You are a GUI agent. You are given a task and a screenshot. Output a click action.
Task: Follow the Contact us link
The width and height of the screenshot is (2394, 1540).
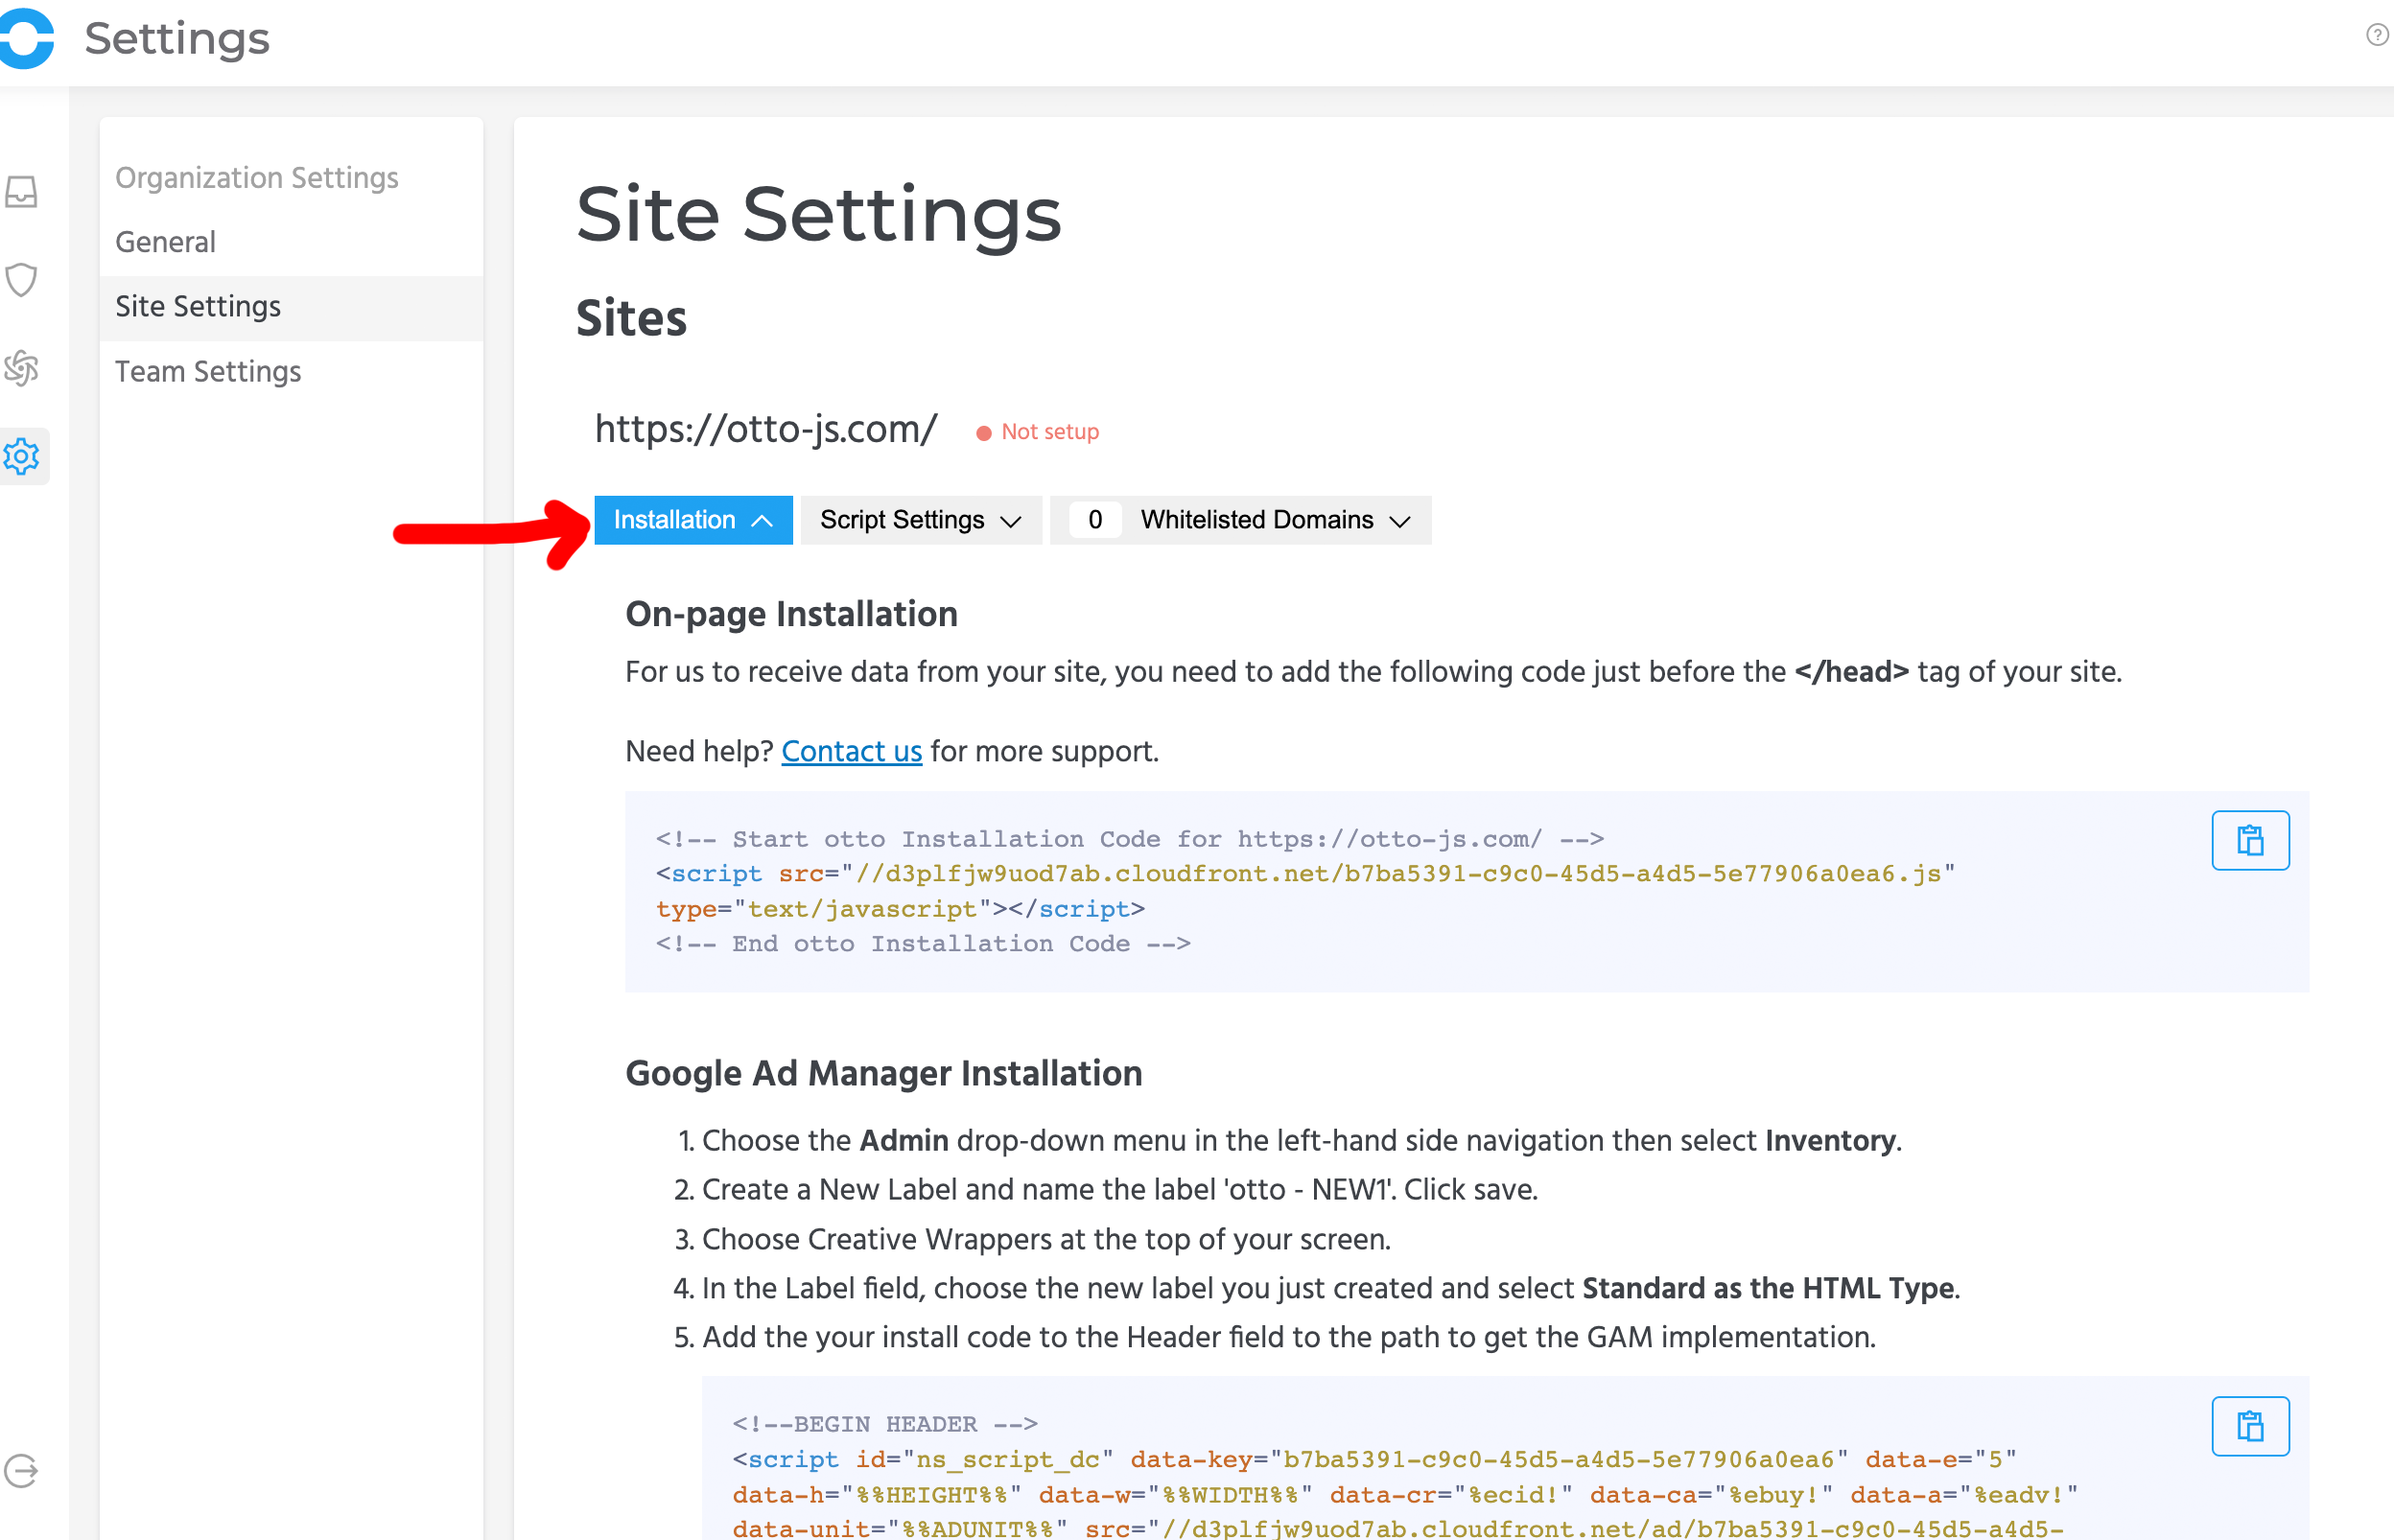click(x=851, y=751)
